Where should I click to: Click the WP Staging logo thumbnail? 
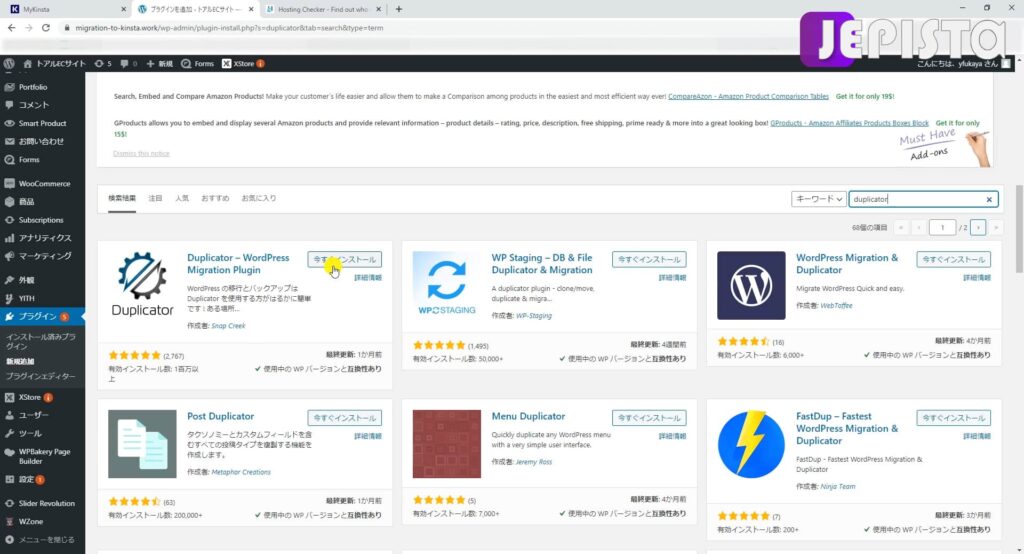pos(447,285)
